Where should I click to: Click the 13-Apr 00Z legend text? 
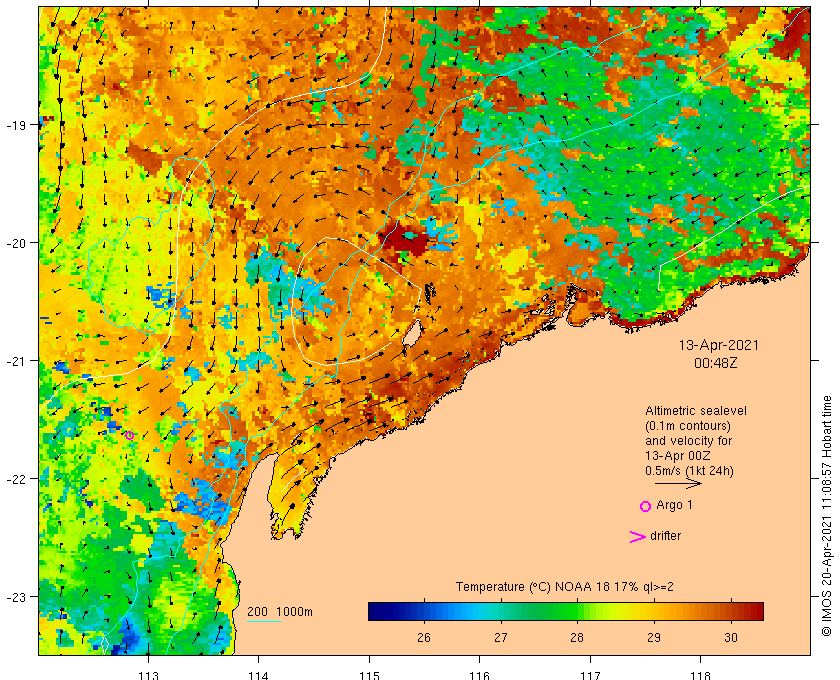pos(678,456)
